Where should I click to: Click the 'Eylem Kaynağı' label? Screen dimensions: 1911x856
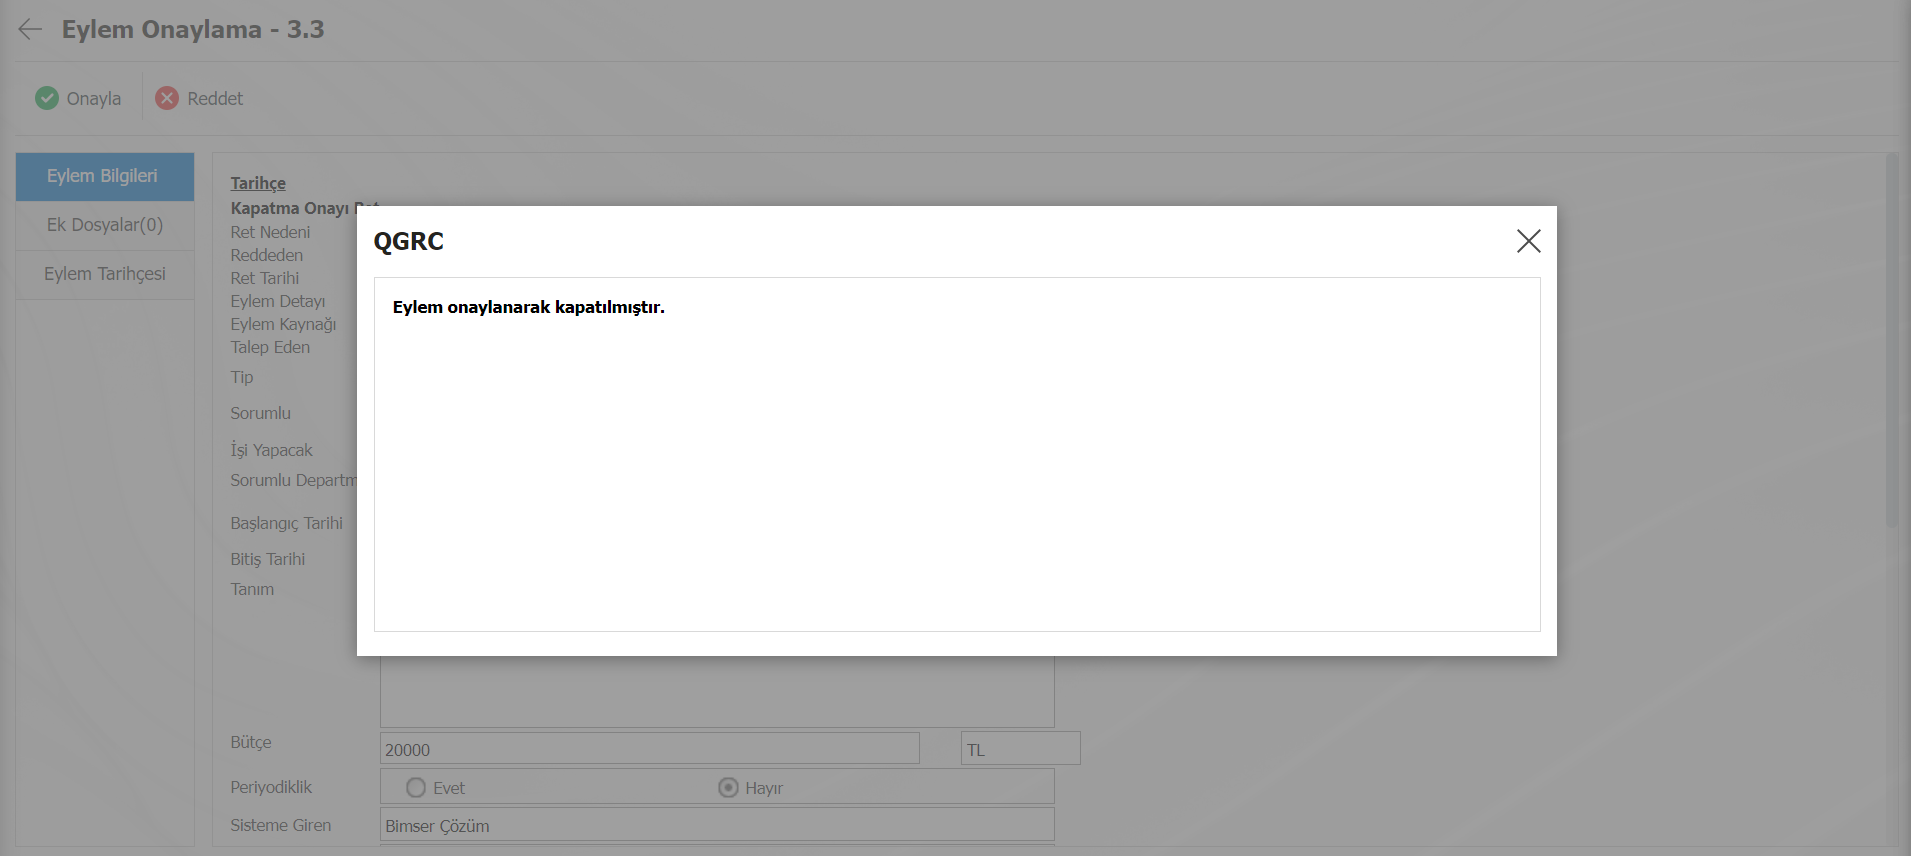(283, 324)
